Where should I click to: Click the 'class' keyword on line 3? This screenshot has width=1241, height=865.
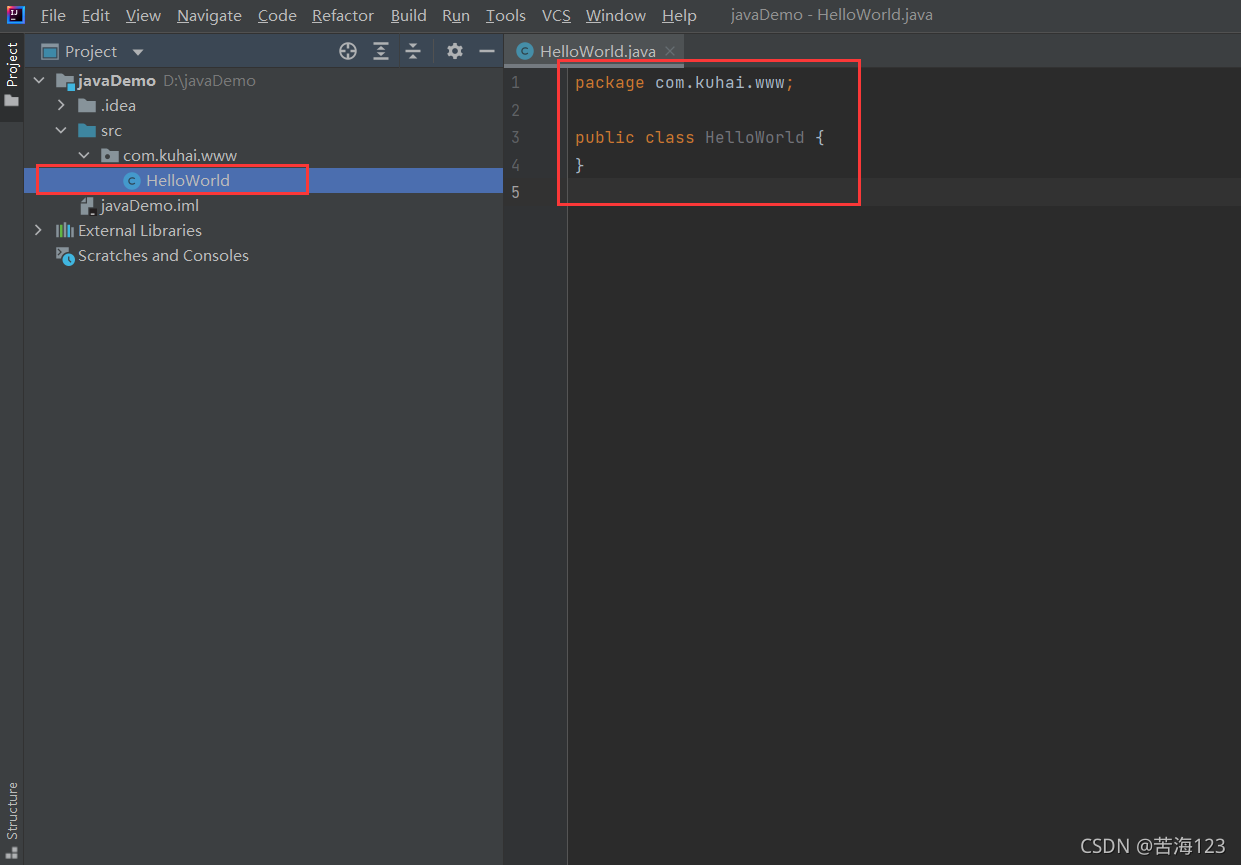pyautogui.click(x=670, y=138)
